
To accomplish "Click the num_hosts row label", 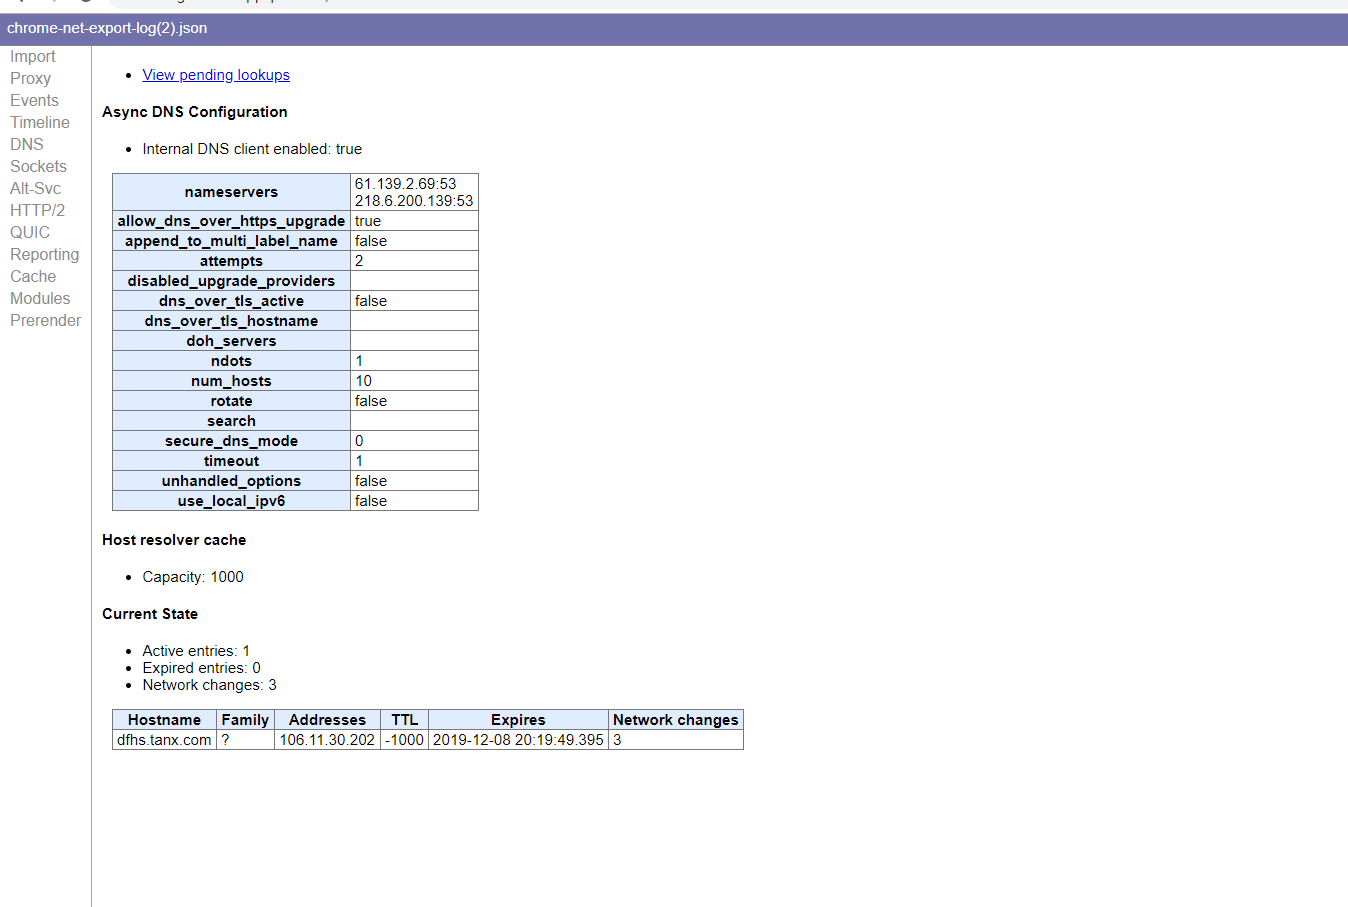I will click(231, 381).
